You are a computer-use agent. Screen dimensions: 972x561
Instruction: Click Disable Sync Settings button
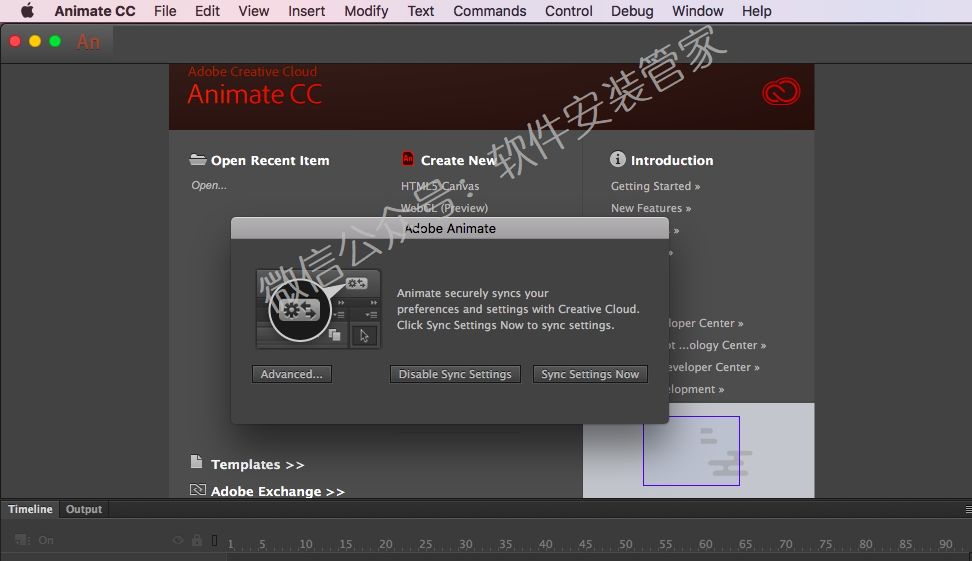tap(455, 374)
